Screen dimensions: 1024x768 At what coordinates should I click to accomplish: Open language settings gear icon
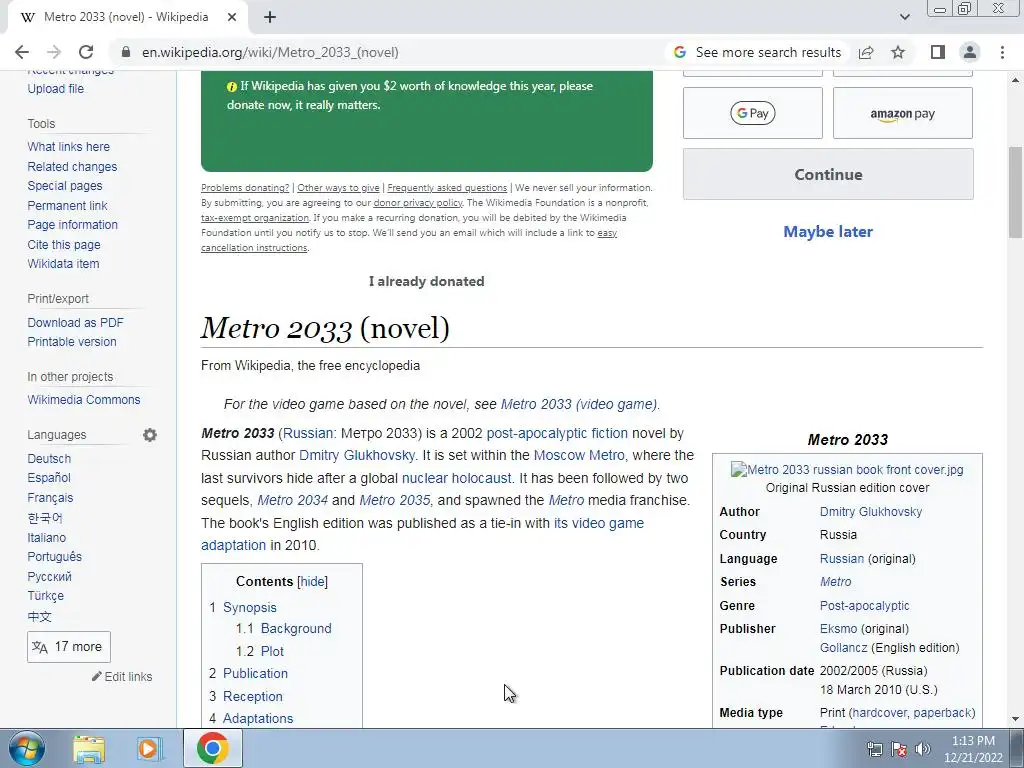(x=150, y=435)
